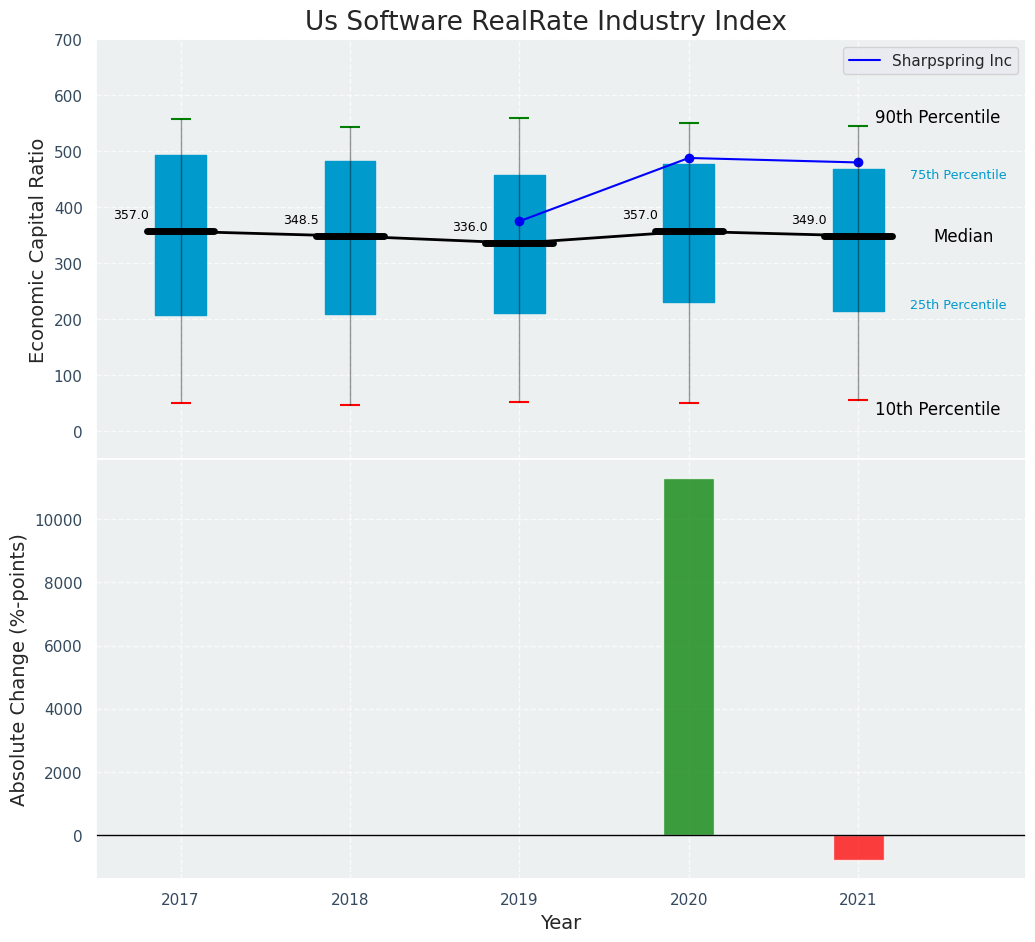Click the Median annotation label
Screen dimensions: 1035x942
[x=963, y=236]
